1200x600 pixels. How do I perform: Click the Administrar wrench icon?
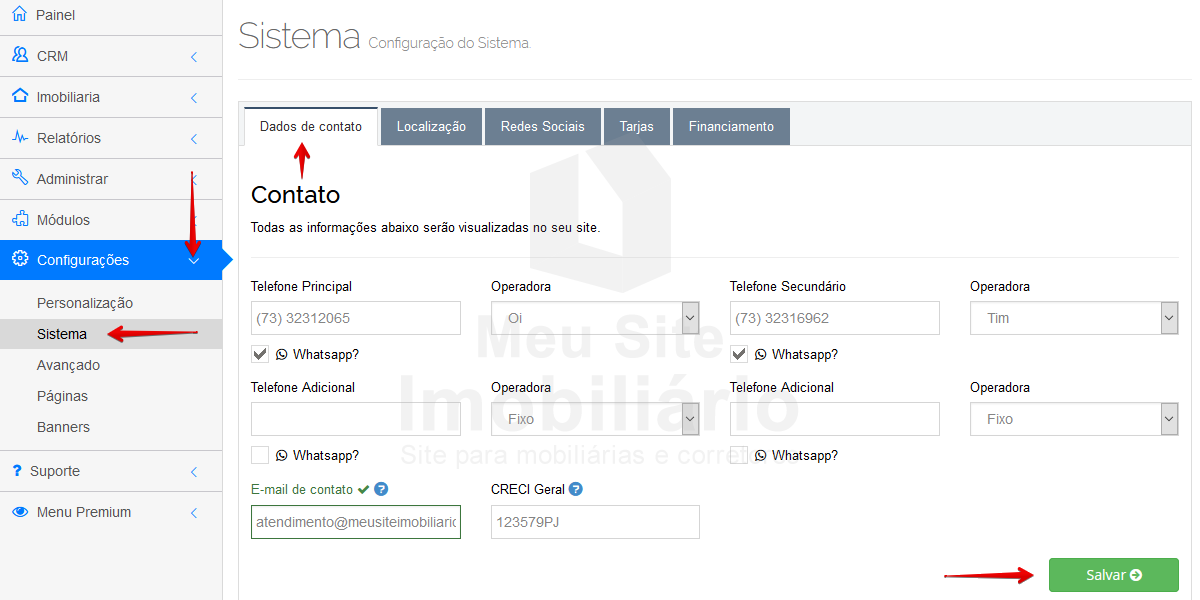(19, 178)
